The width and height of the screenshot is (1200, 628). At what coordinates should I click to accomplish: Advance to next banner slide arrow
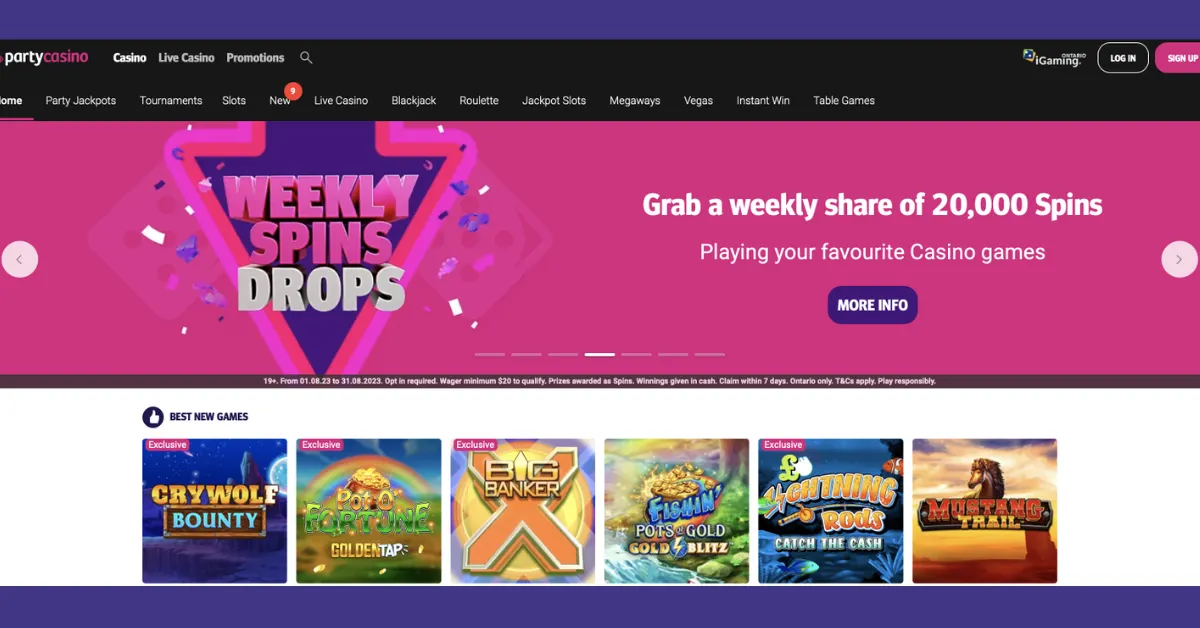pos(1179,259)
